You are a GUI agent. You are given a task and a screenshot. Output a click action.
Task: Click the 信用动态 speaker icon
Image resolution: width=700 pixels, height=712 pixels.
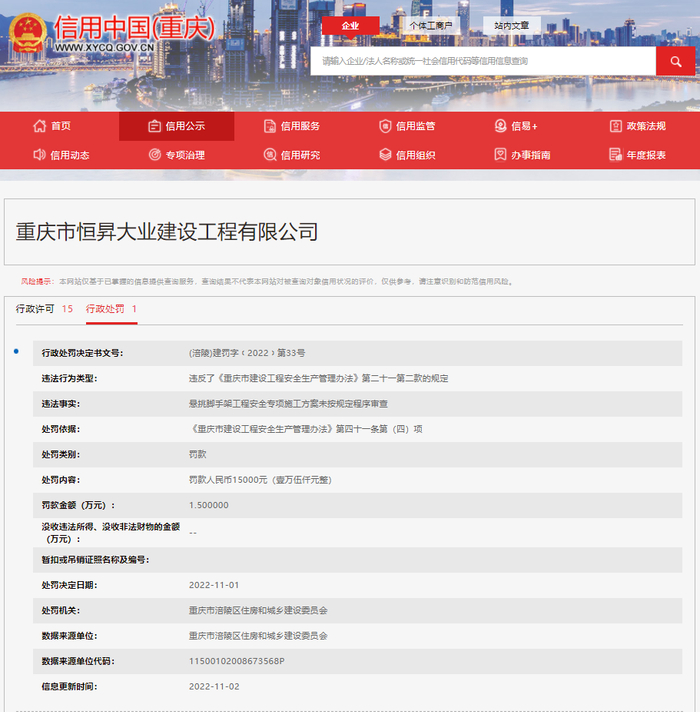(x=39, y=155)
